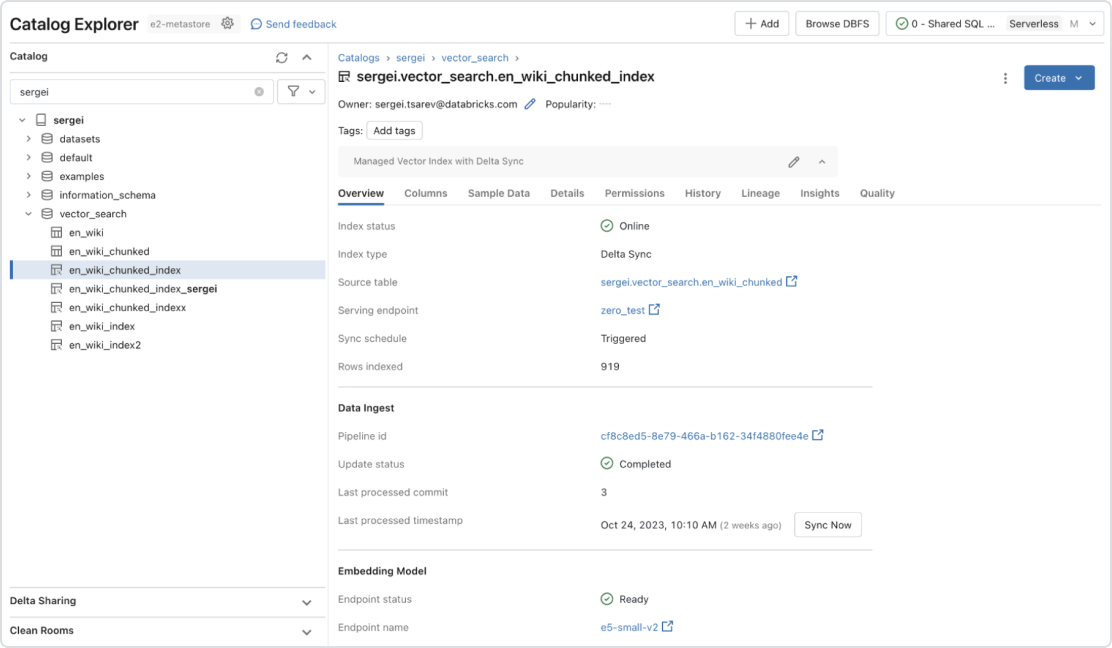Open pipeline id external link icon

[x=818, y=436]
